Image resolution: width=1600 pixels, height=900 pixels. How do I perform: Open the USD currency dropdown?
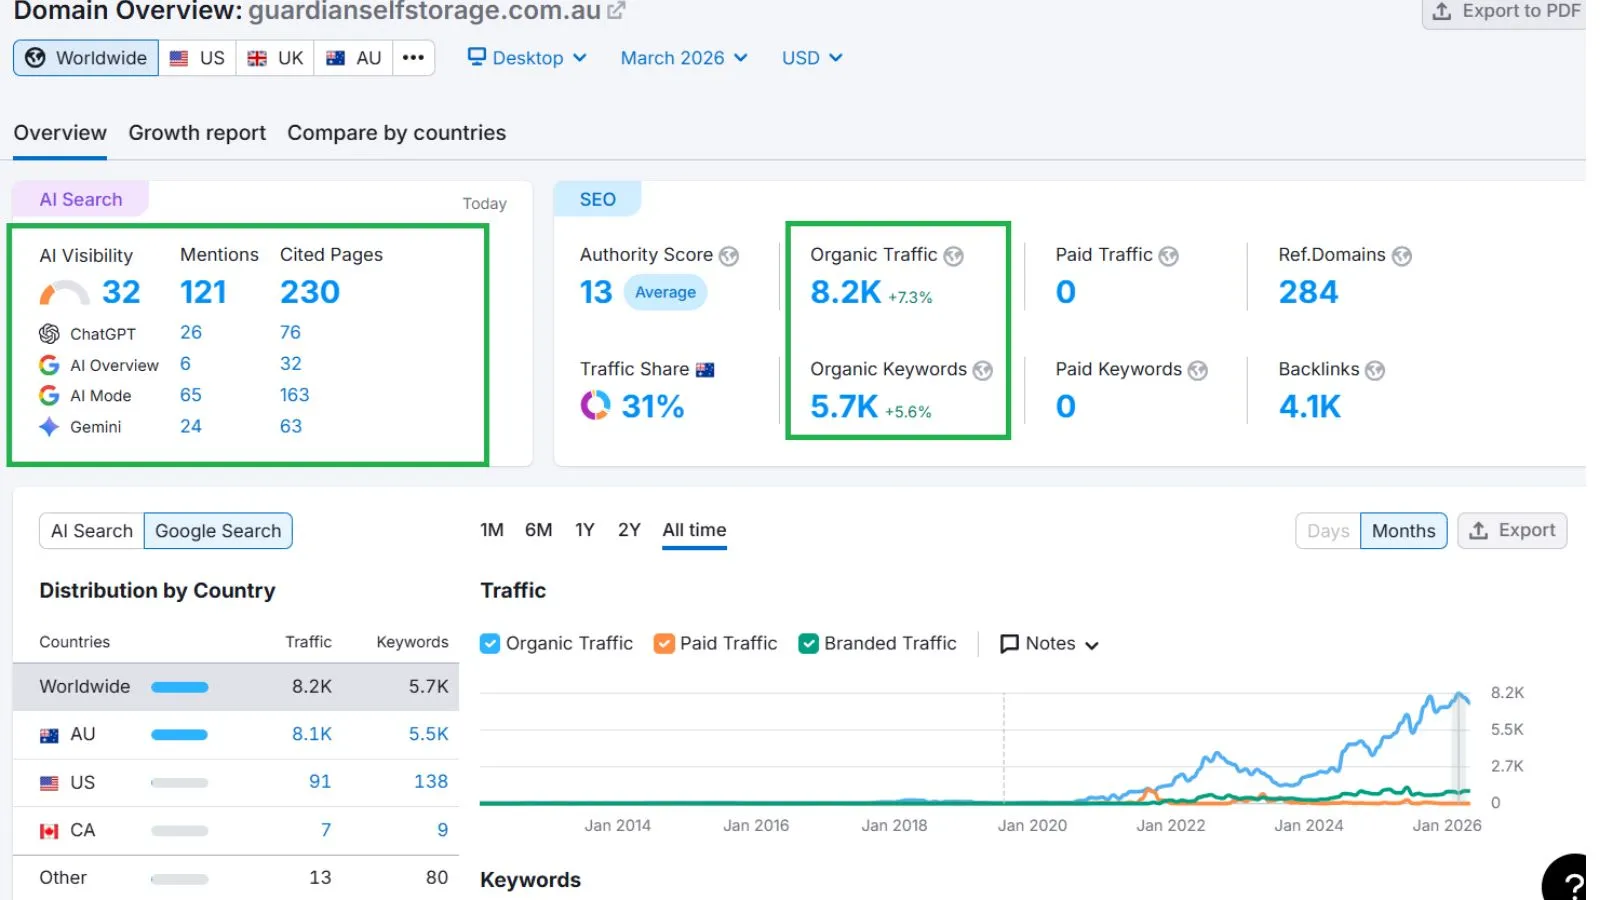pos(812,58)
